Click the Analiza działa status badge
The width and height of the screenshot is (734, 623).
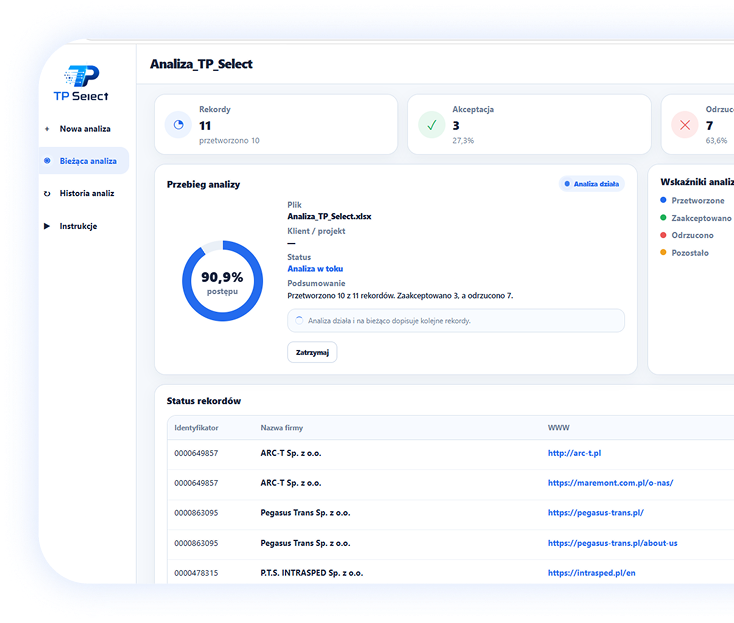pos(592,184)
